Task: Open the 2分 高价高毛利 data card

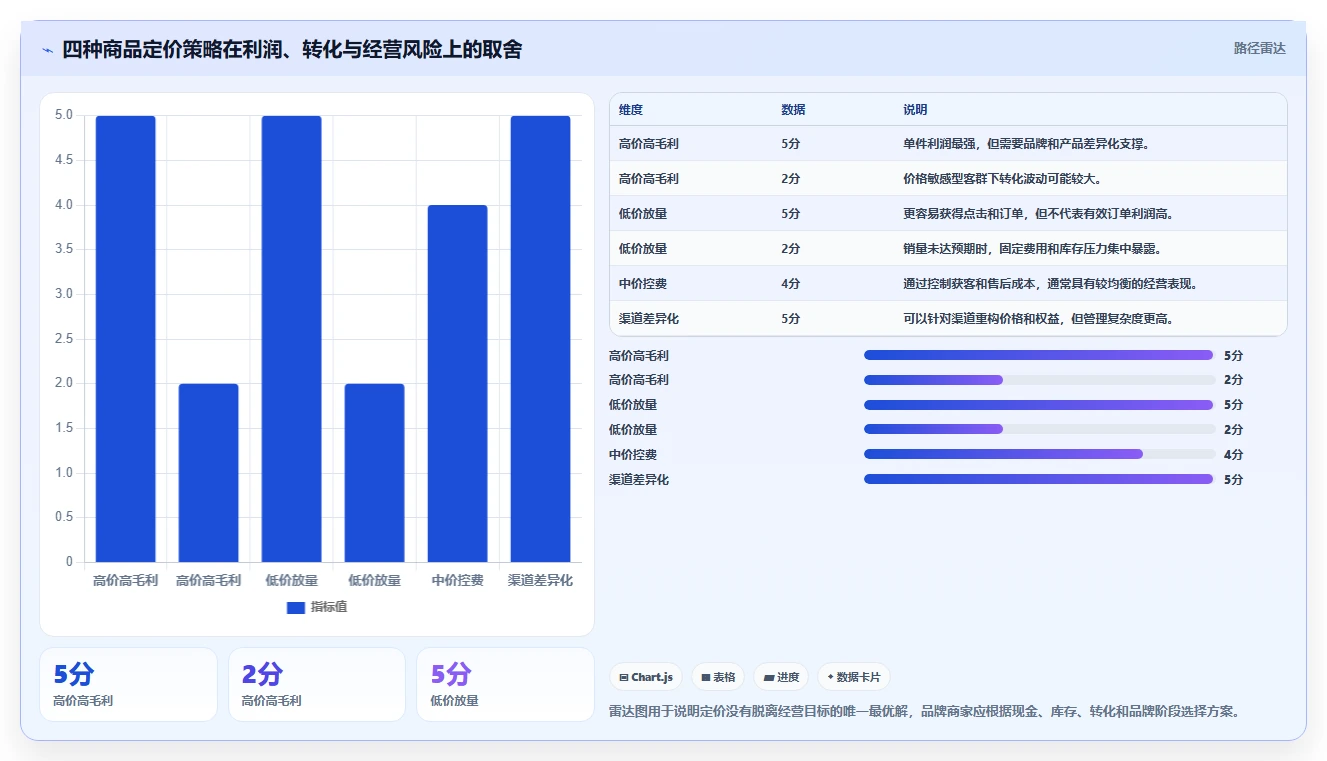Action: point(317,684)
